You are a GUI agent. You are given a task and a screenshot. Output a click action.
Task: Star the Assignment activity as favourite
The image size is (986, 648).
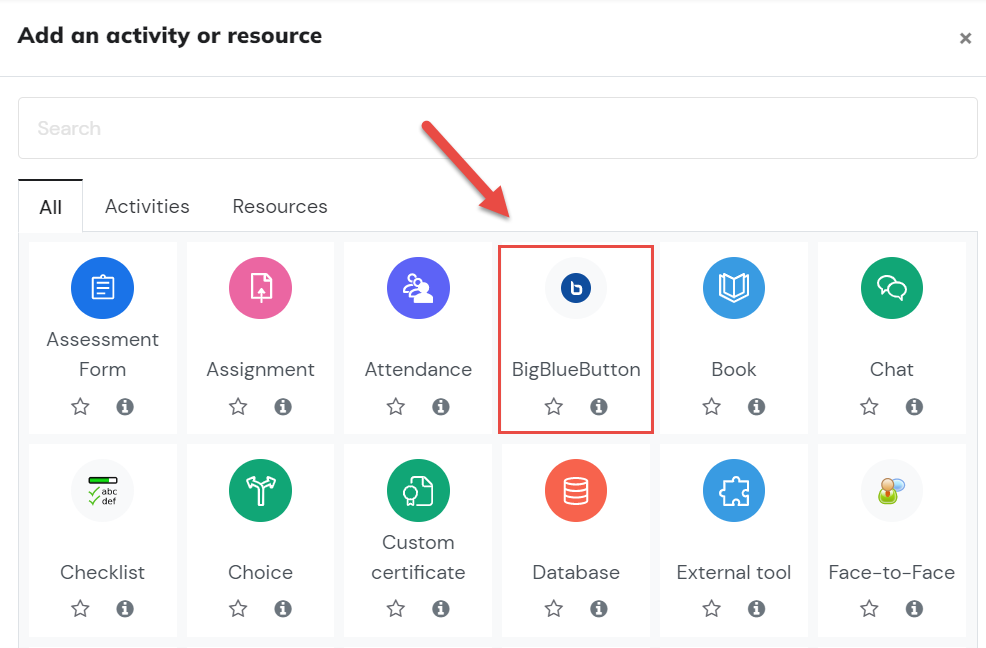pos(238,406)
